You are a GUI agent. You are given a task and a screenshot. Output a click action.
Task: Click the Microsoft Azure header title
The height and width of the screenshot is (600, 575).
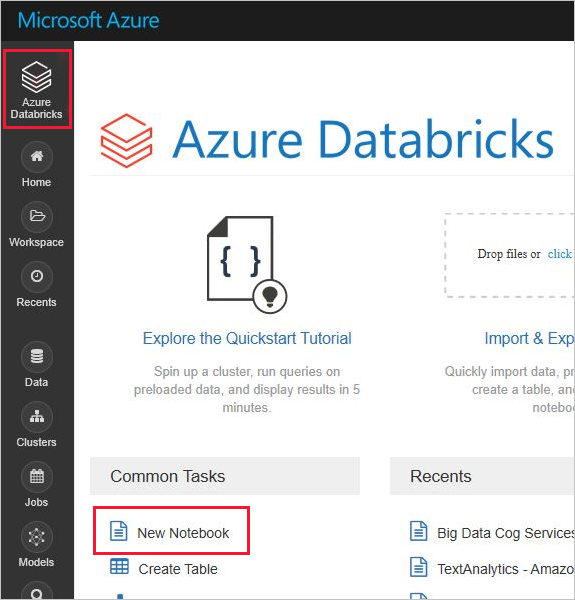pos(88,20)
